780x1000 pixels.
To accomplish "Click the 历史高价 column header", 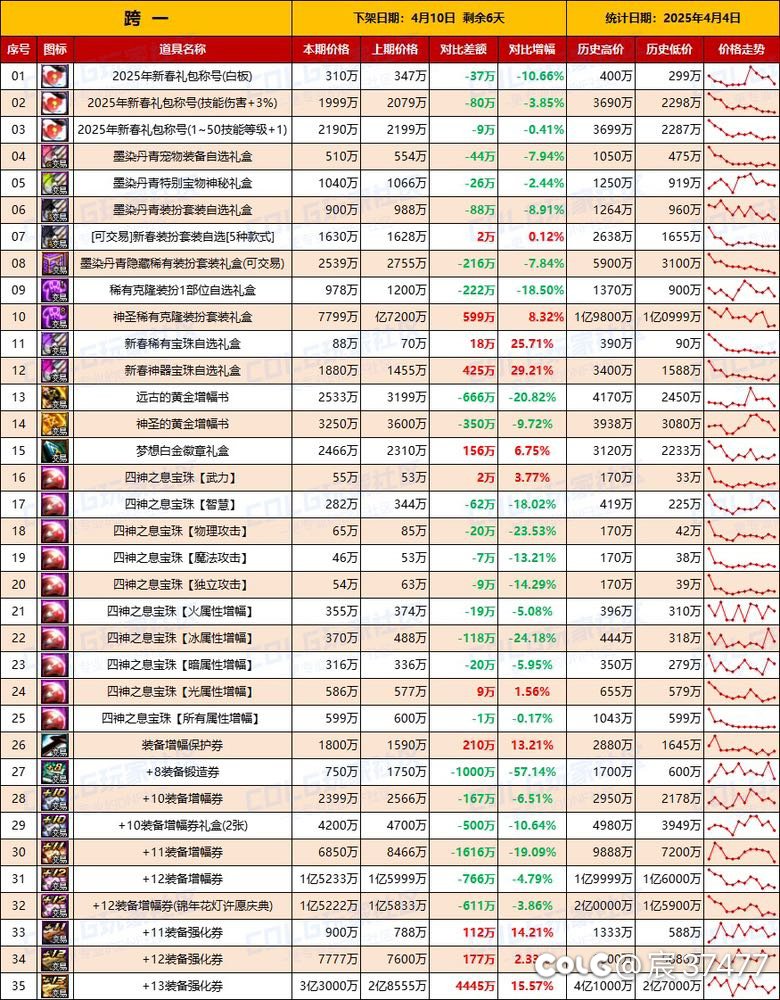I will coord(601,50).
